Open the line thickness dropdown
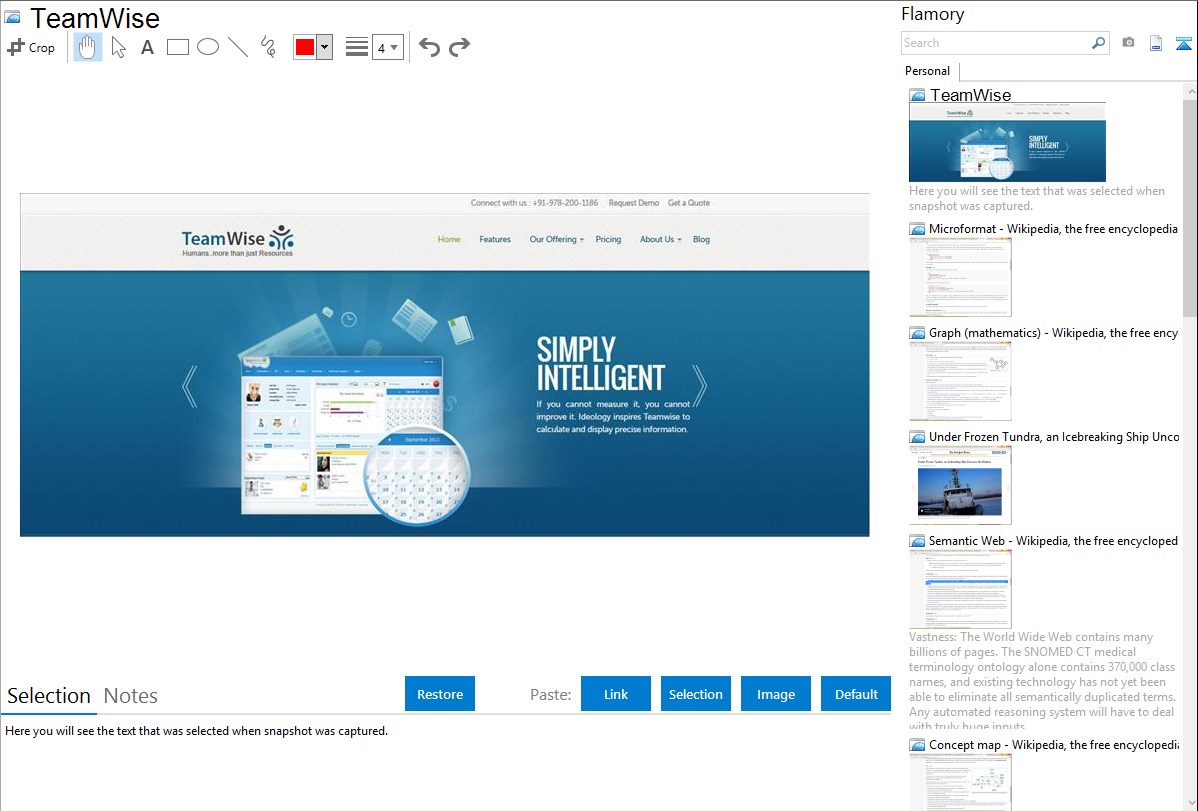This screenshot has width=1198, height=811. tap(387, 47)
